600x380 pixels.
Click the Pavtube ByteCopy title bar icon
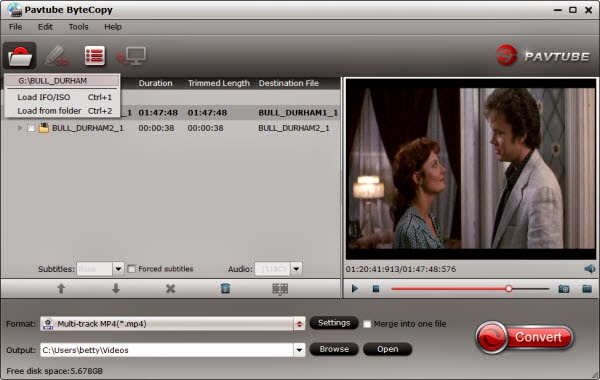point(14,10)
